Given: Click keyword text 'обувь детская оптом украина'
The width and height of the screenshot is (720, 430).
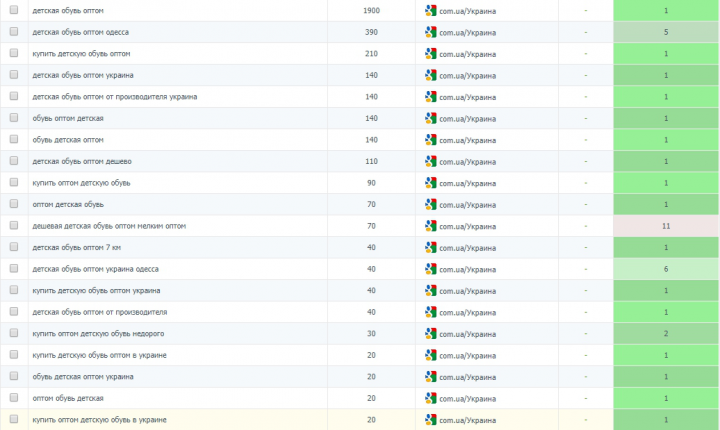Looking at the screenshot, I should tap(83, 377).
